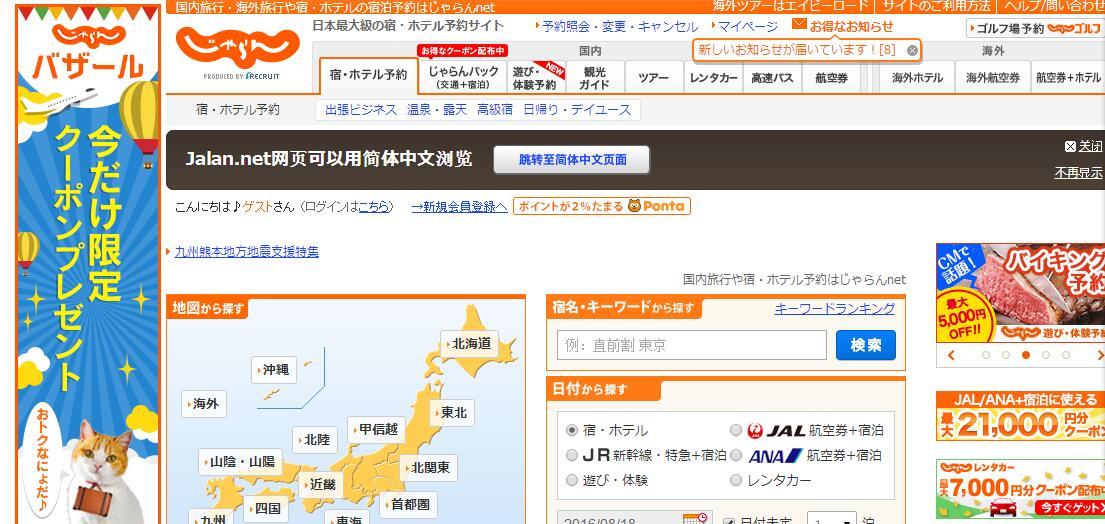Select the fourth carousel dot indicator
Screen dimensions: 1105x524
[1046, 355]
